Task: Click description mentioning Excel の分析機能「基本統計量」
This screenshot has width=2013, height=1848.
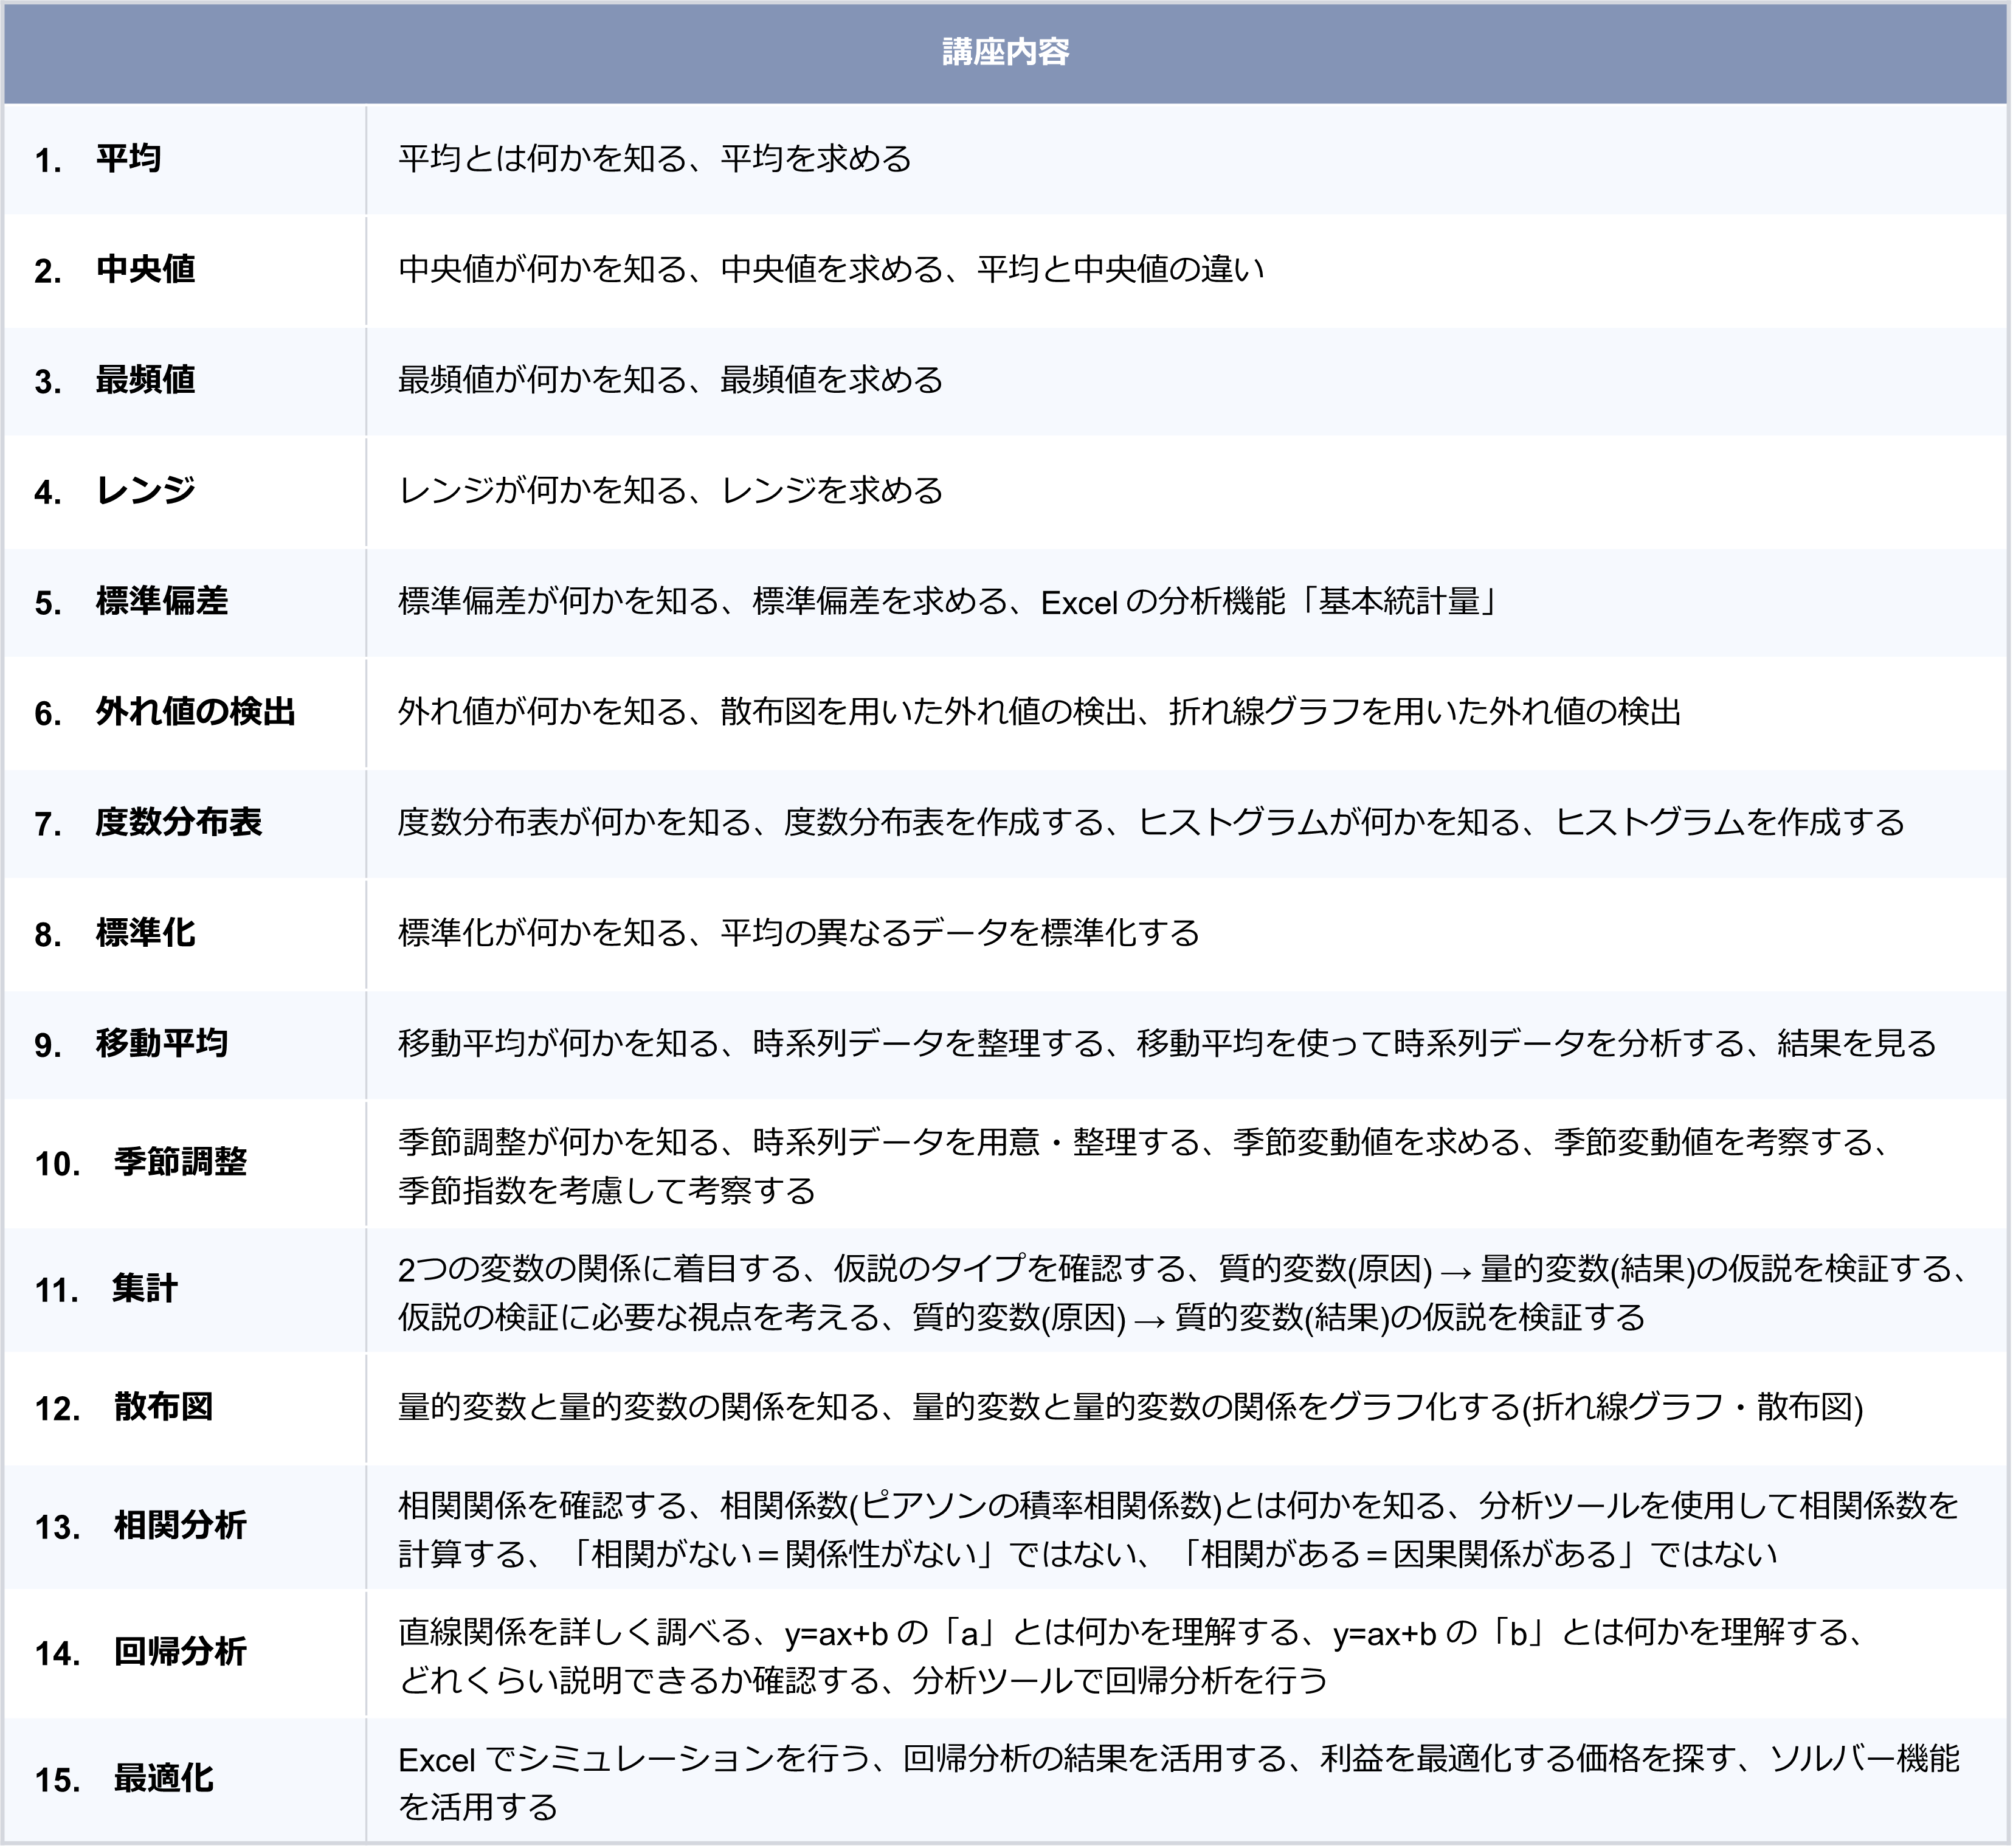Action: click(1267, 602)
